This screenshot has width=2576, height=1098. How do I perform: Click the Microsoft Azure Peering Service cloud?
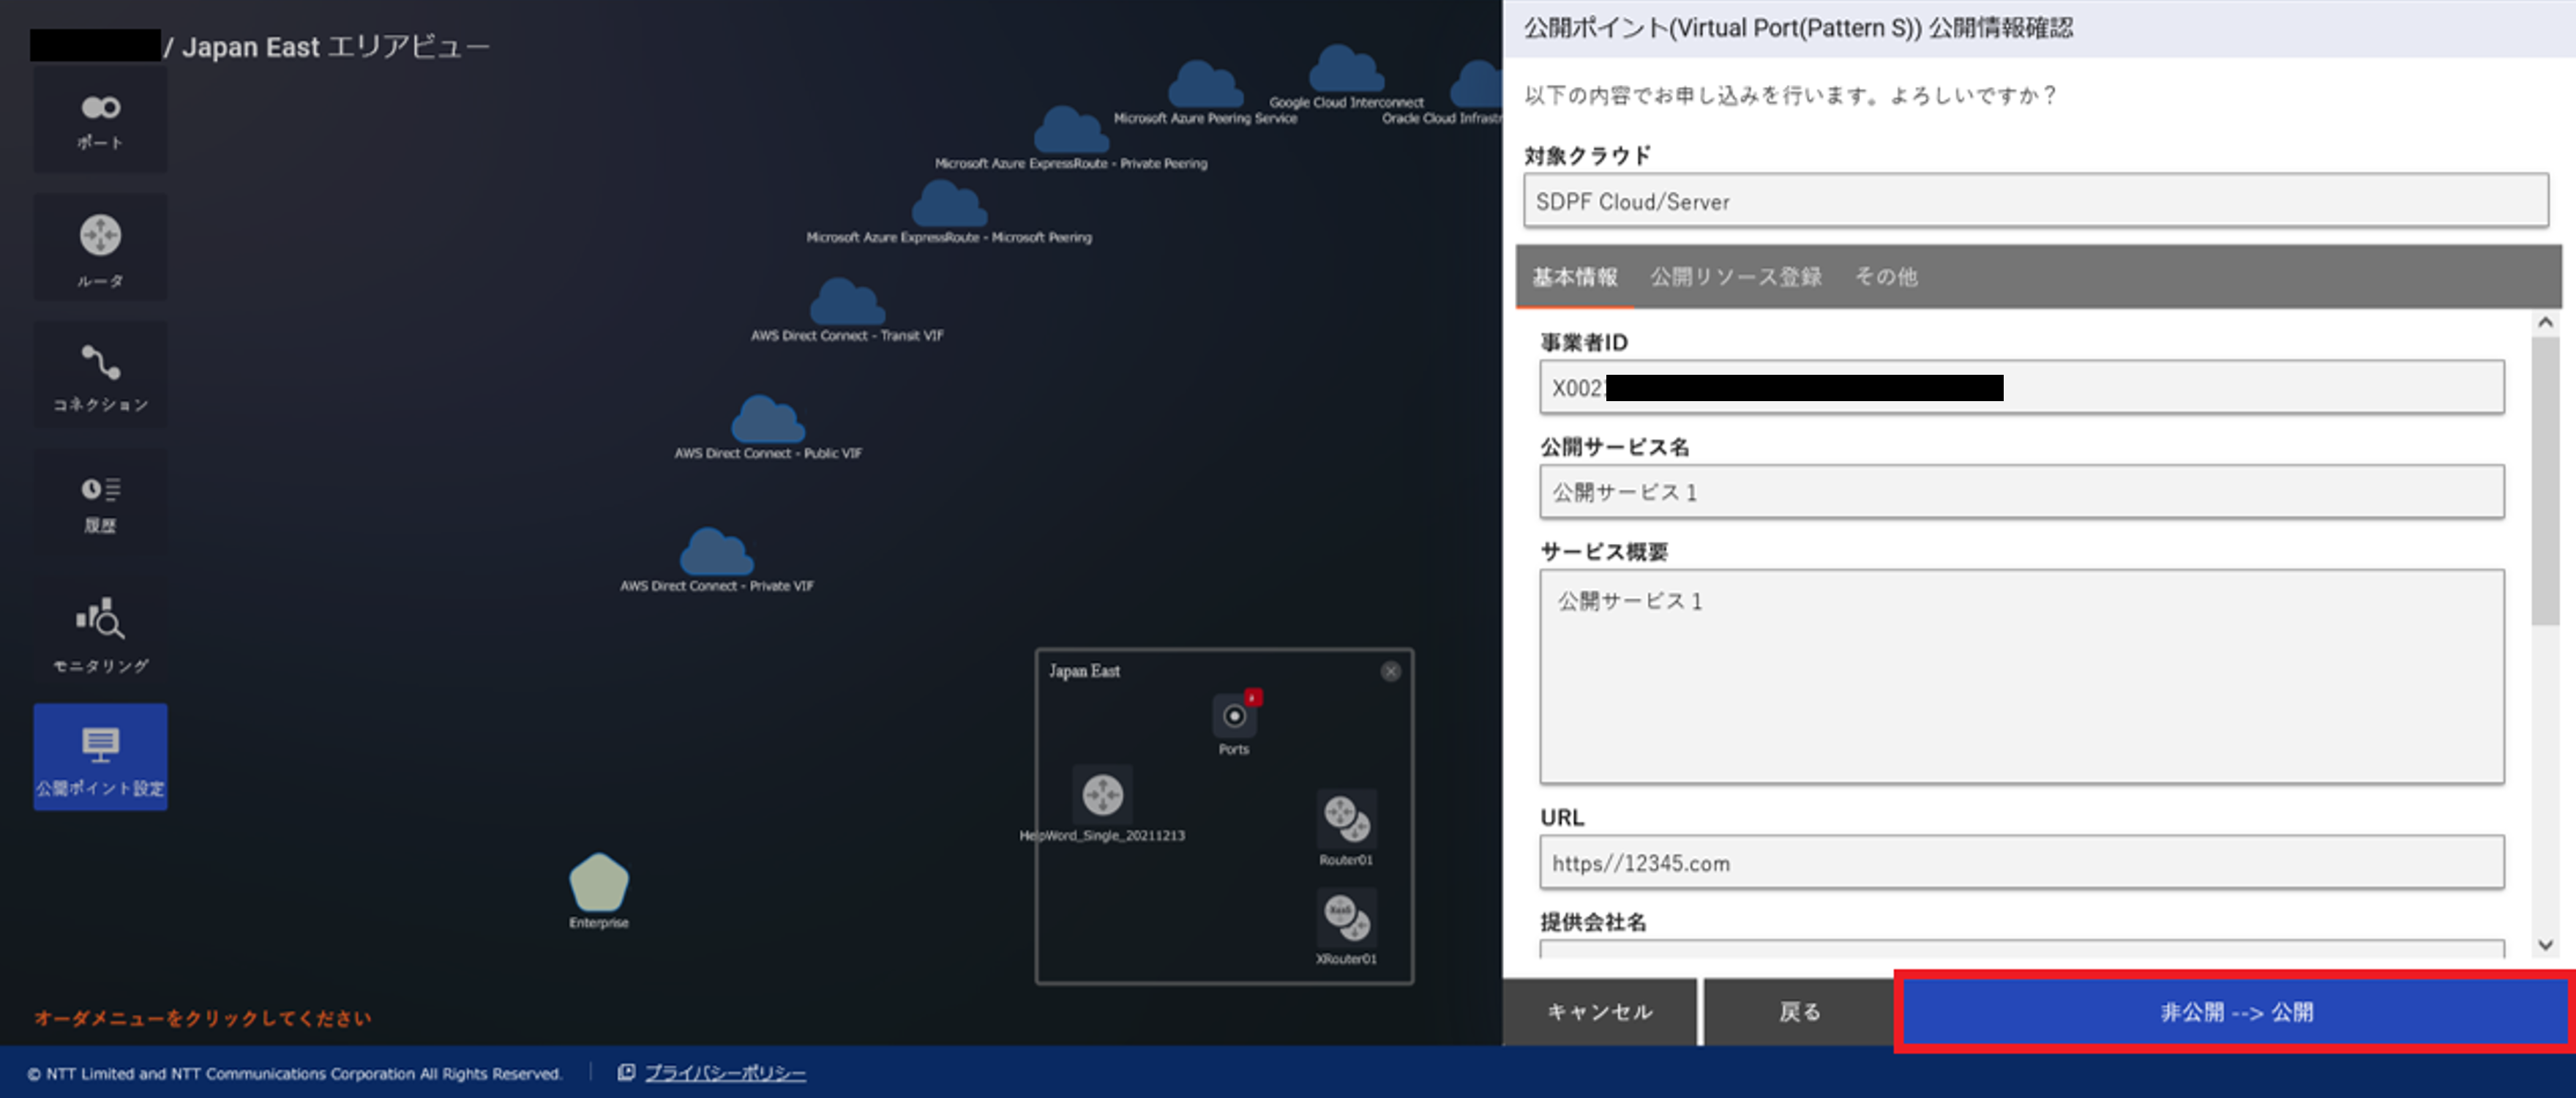point(1205,85)
